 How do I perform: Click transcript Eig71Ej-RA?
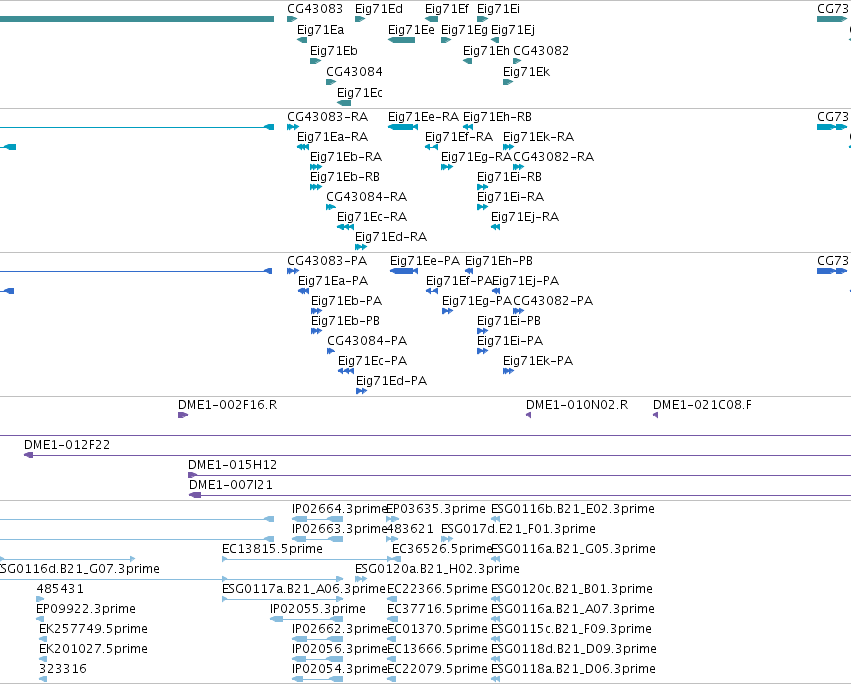[x=525, y=217]
